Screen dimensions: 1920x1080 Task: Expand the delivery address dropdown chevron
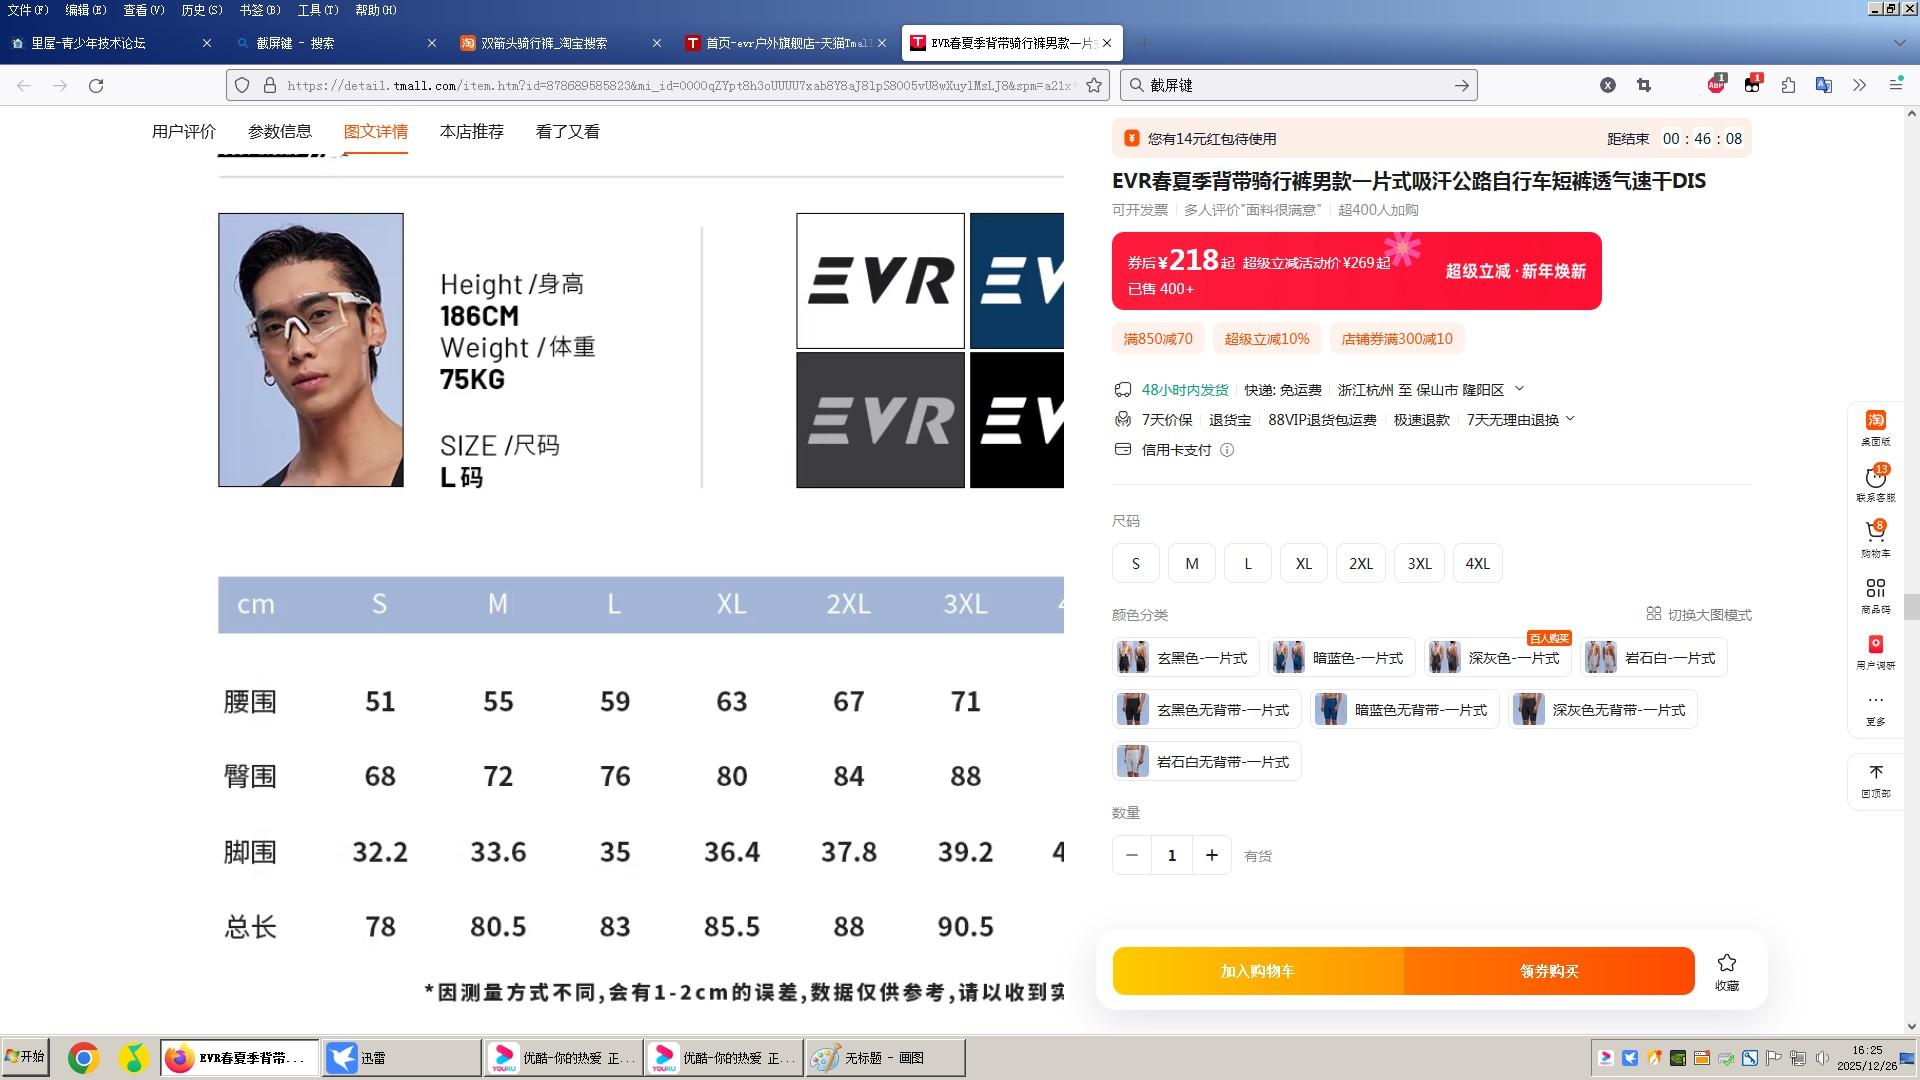click(1520, 389)
